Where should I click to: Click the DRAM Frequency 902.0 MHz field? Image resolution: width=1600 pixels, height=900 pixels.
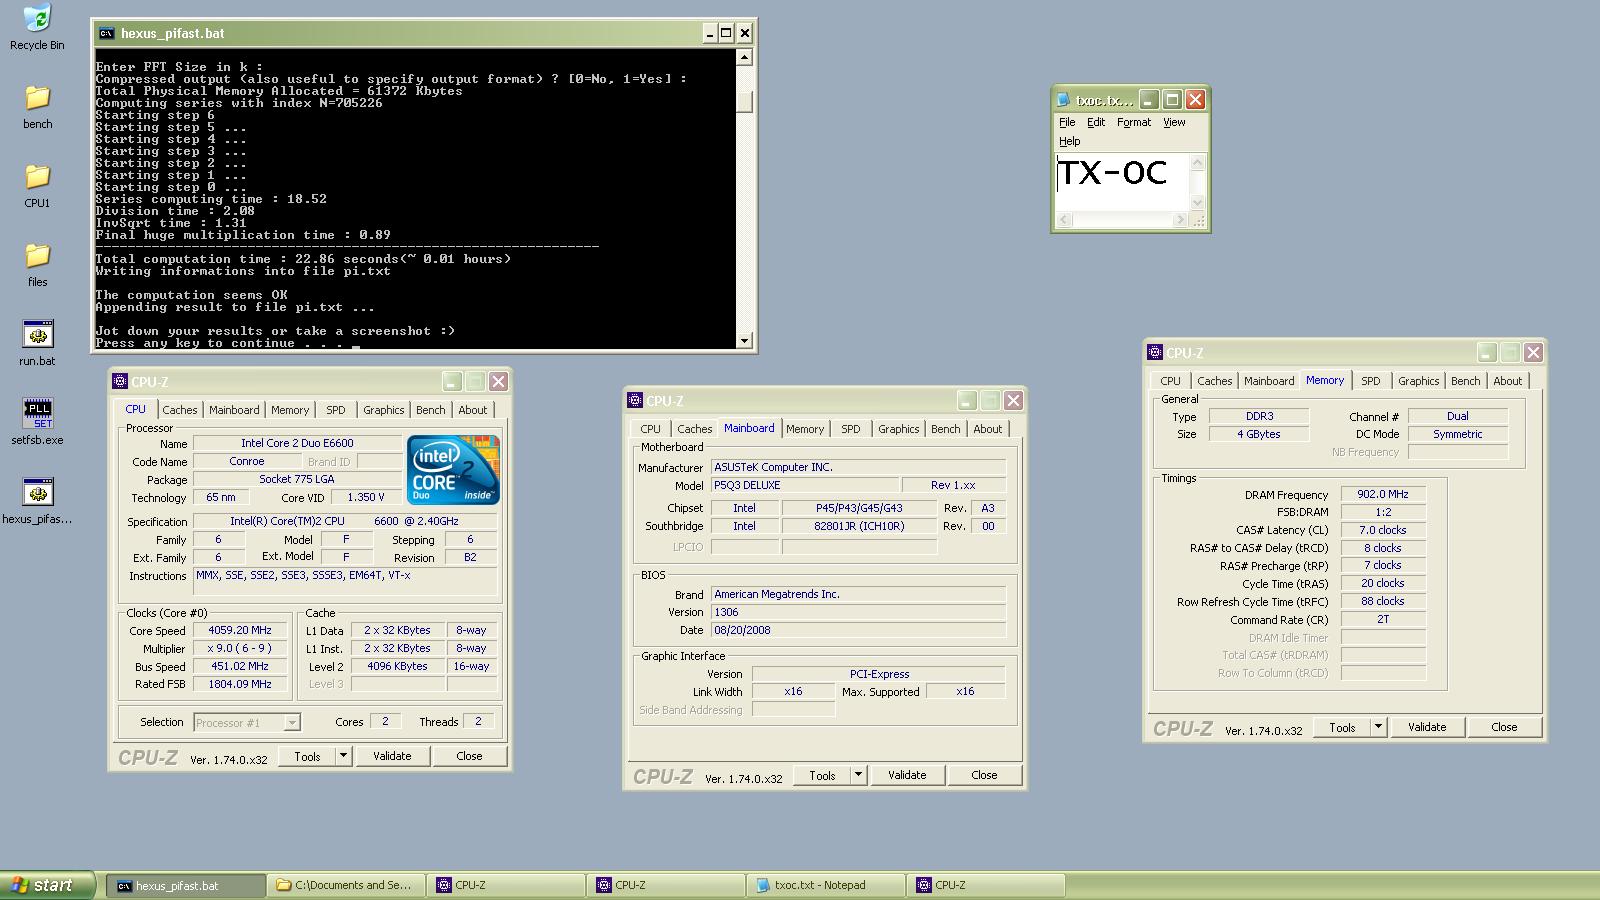coord(1383,494)
